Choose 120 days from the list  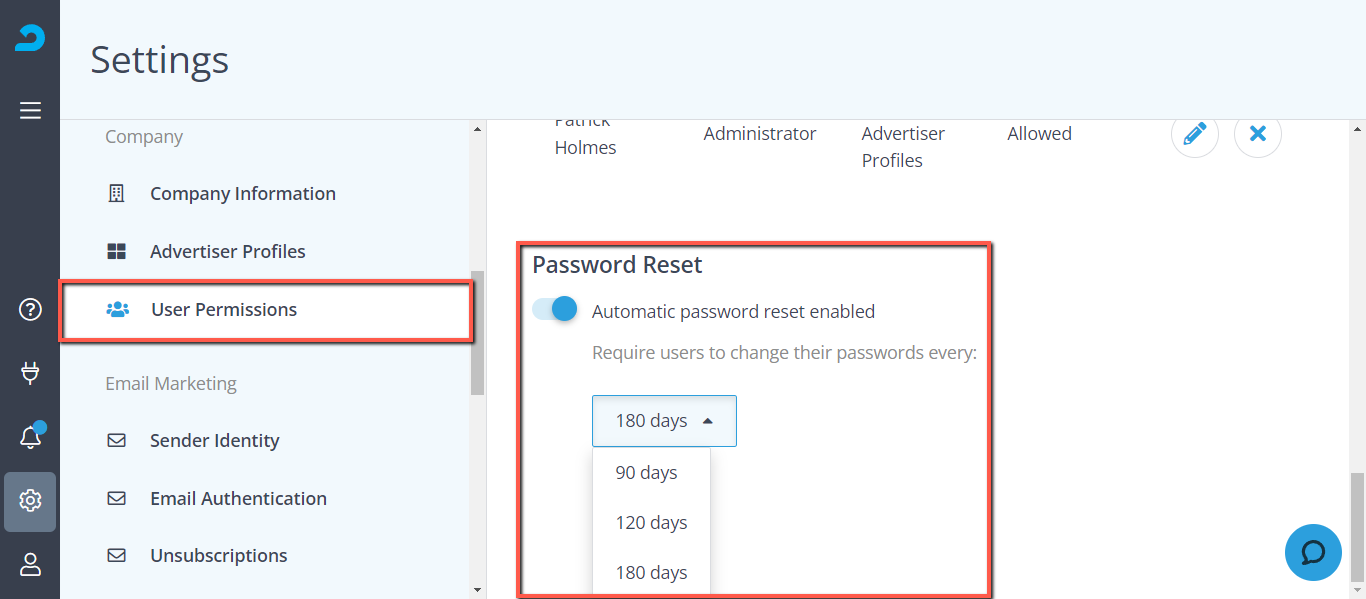[651, 523]
